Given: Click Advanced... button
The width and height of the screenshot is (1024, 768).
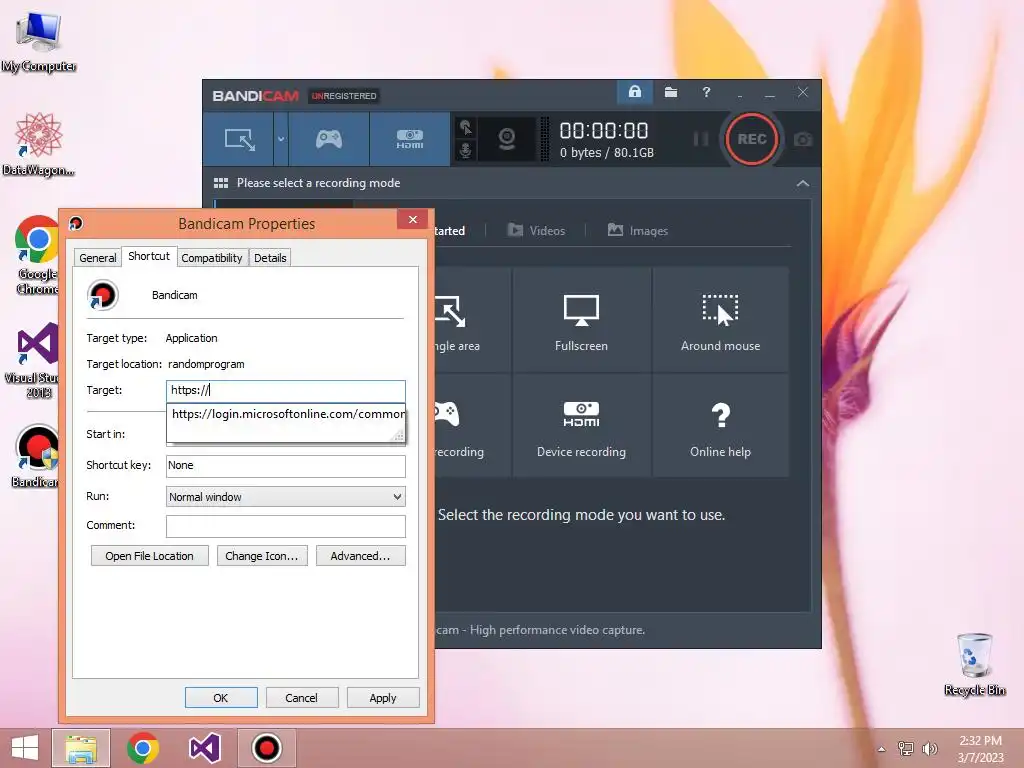Looking at the screenshot, I should 360,556.
